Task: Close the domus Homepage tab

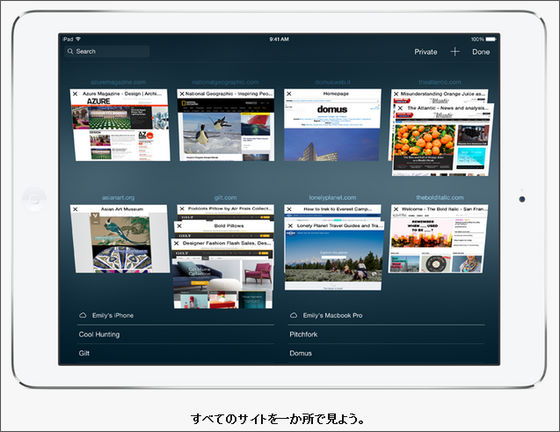Action: click(x=289, y=94)
